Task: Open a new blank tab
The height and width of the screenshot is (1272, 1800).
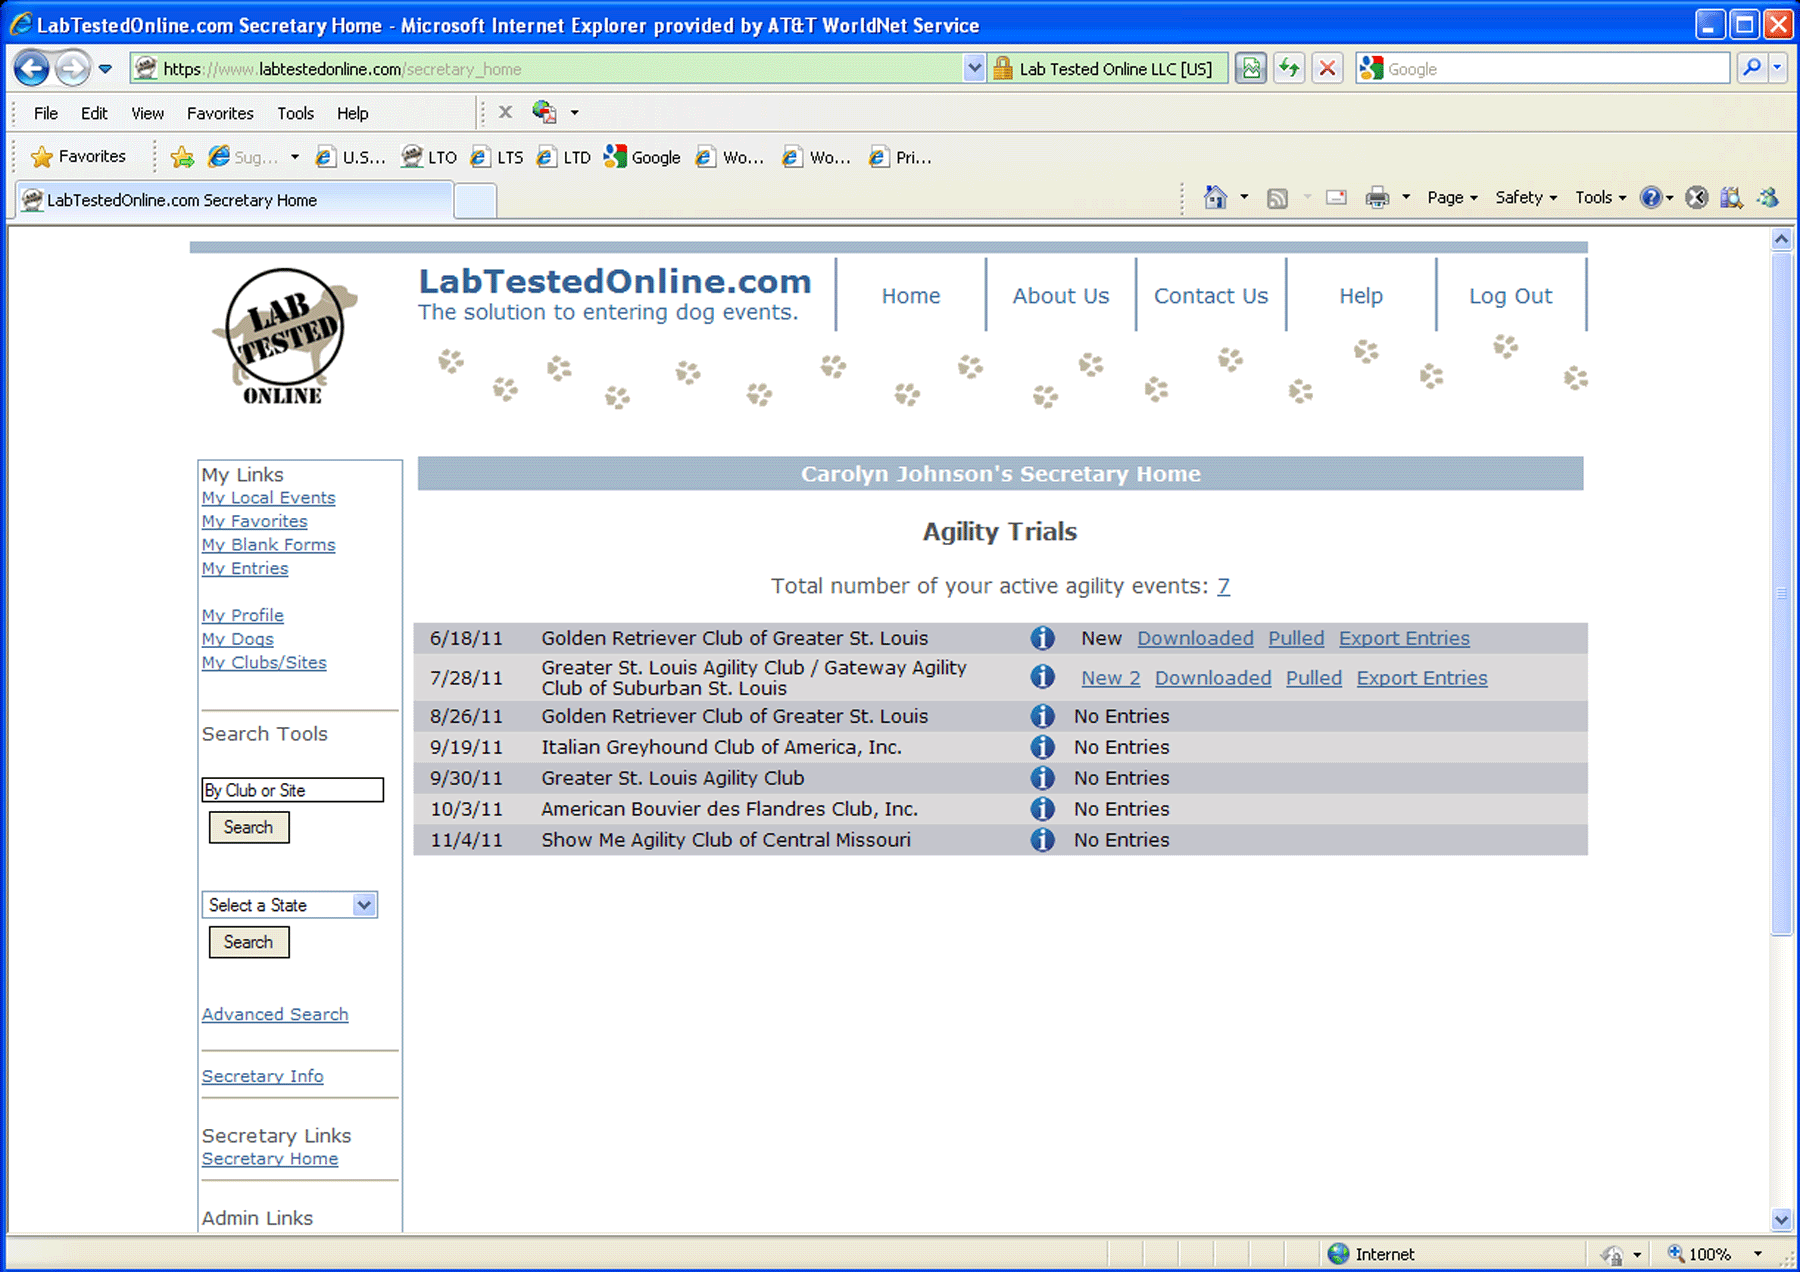Action: click(x=475, y=201)
